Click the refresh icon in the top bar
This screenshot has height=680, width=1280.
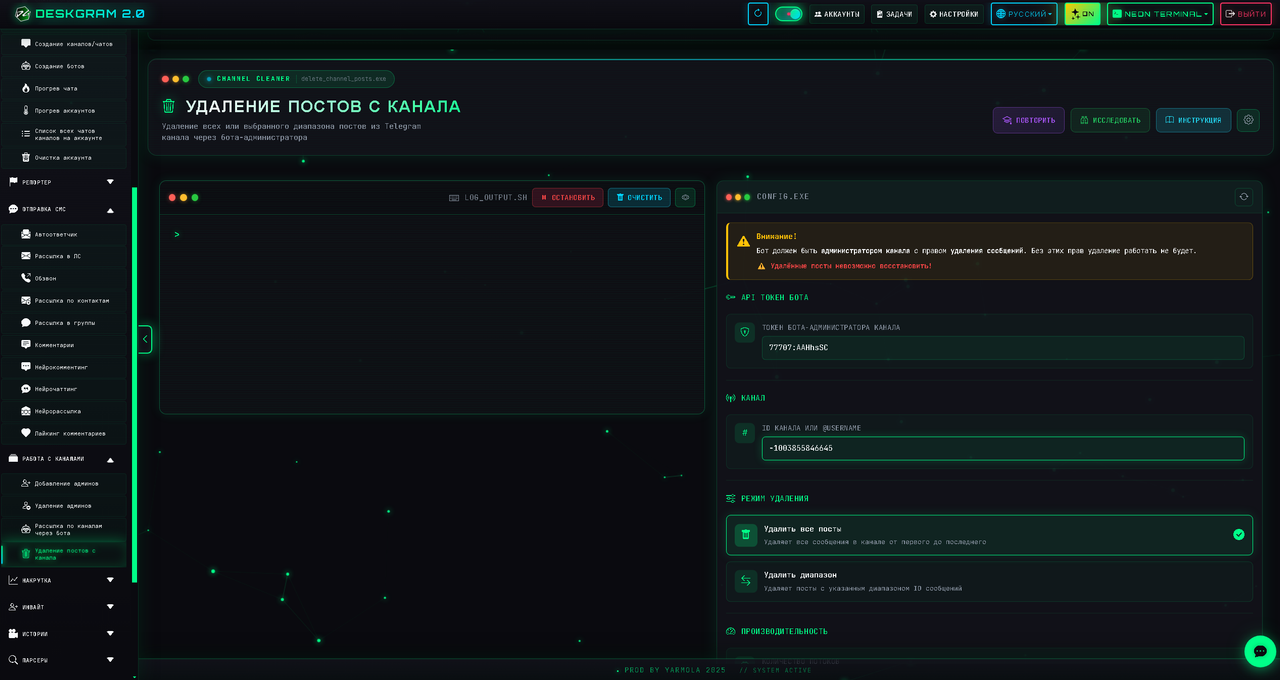coord(758,14)
